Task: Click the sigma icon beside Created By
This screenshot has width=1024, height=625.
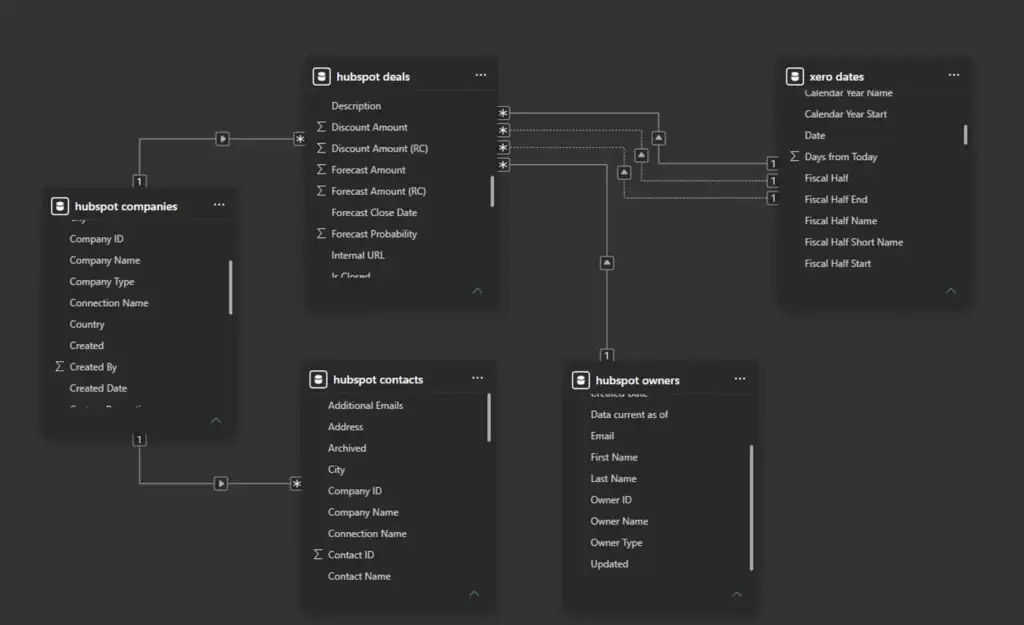Action: (x=59, y=366)
